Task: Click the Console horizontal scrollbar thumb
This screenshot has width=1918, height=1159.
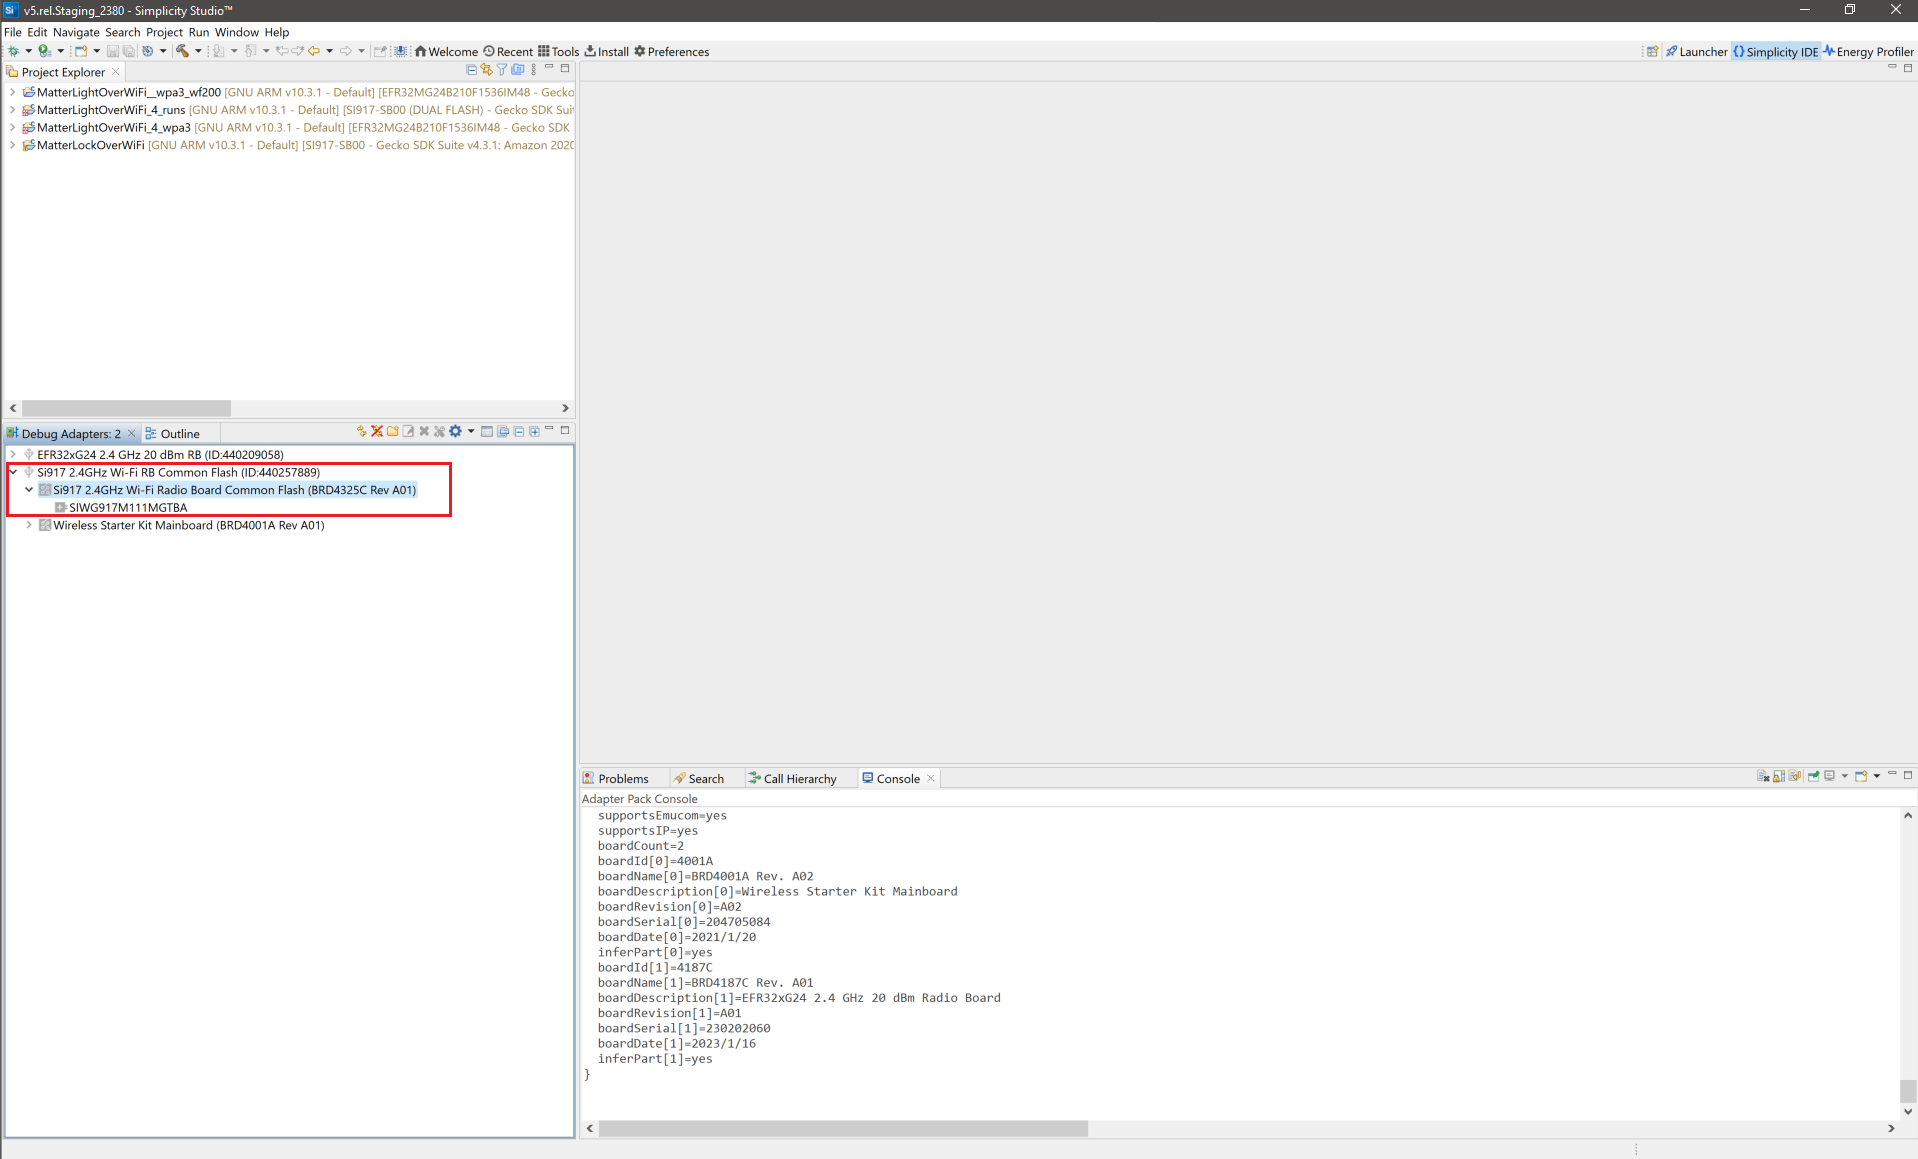Action: (842, 1128)
